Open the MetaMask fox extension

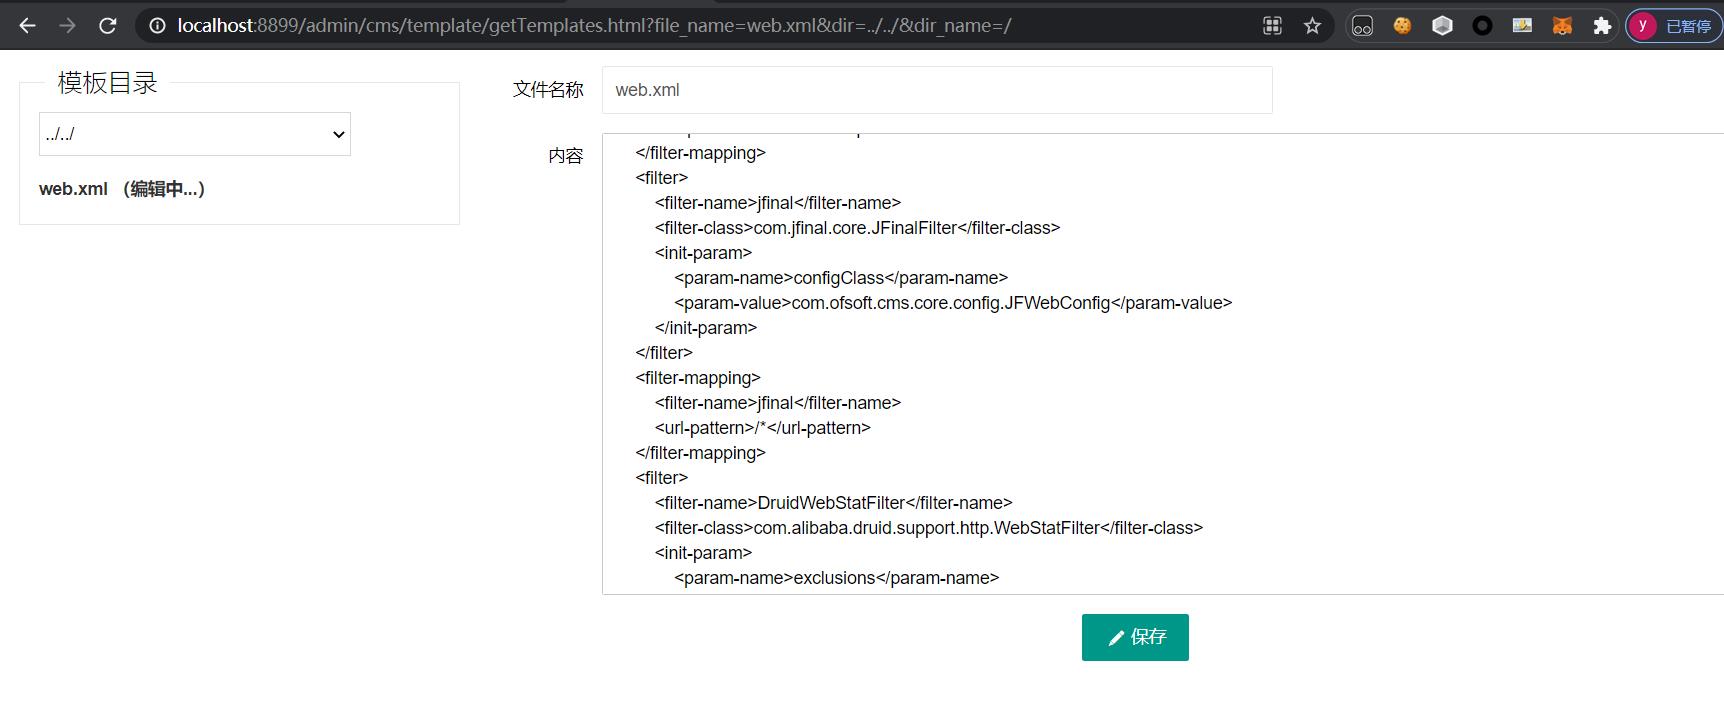1562,26
